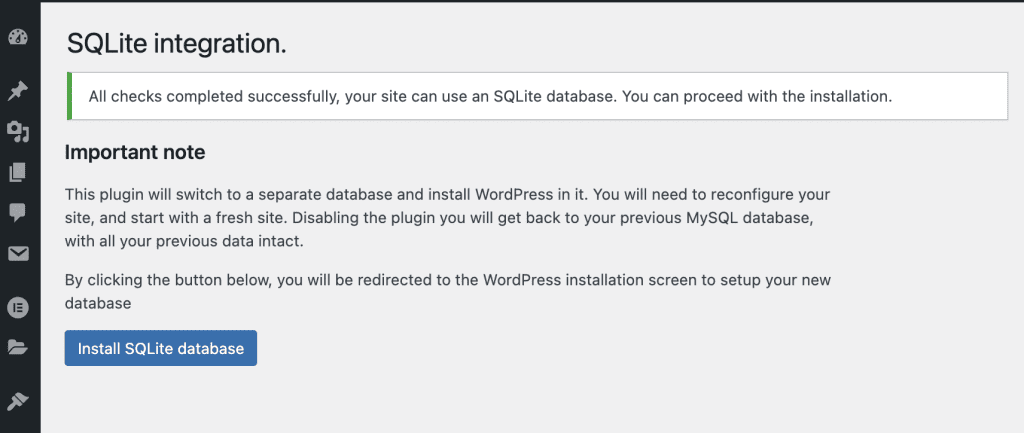The height and width of the screenshot is (433, 1024).
Task: Open Templates via the folder icon
Action: [18, 347]
